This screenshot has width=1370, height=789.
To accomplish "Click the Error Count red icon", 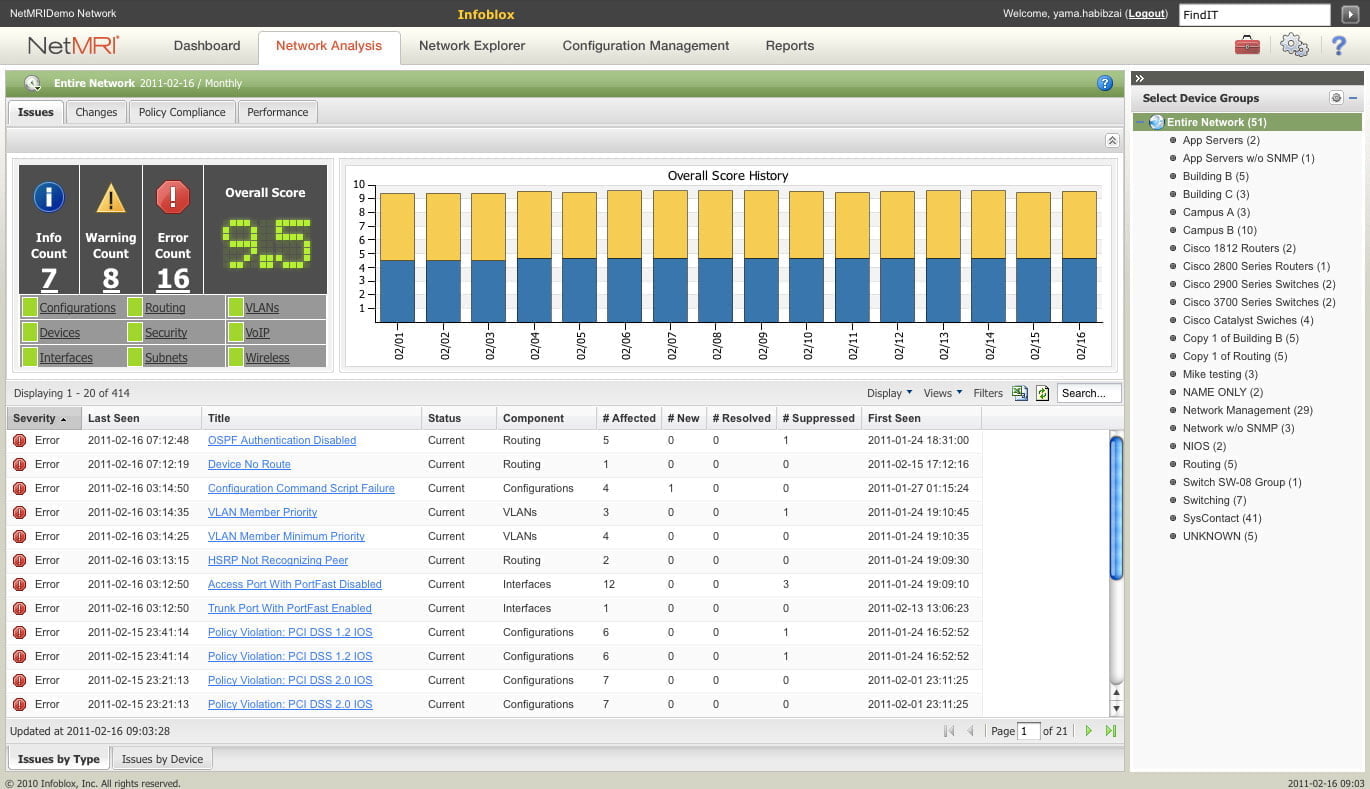I will pos(173,197).
